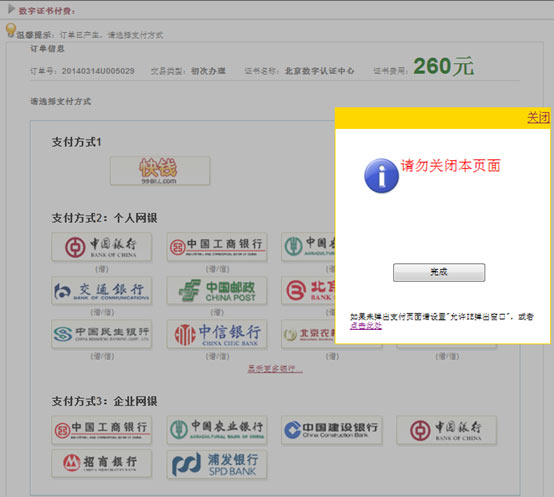Viewport: 554px width, 497px height.
Task: Choose the 中国邮政 China Post logo
Action: point(217,291)
